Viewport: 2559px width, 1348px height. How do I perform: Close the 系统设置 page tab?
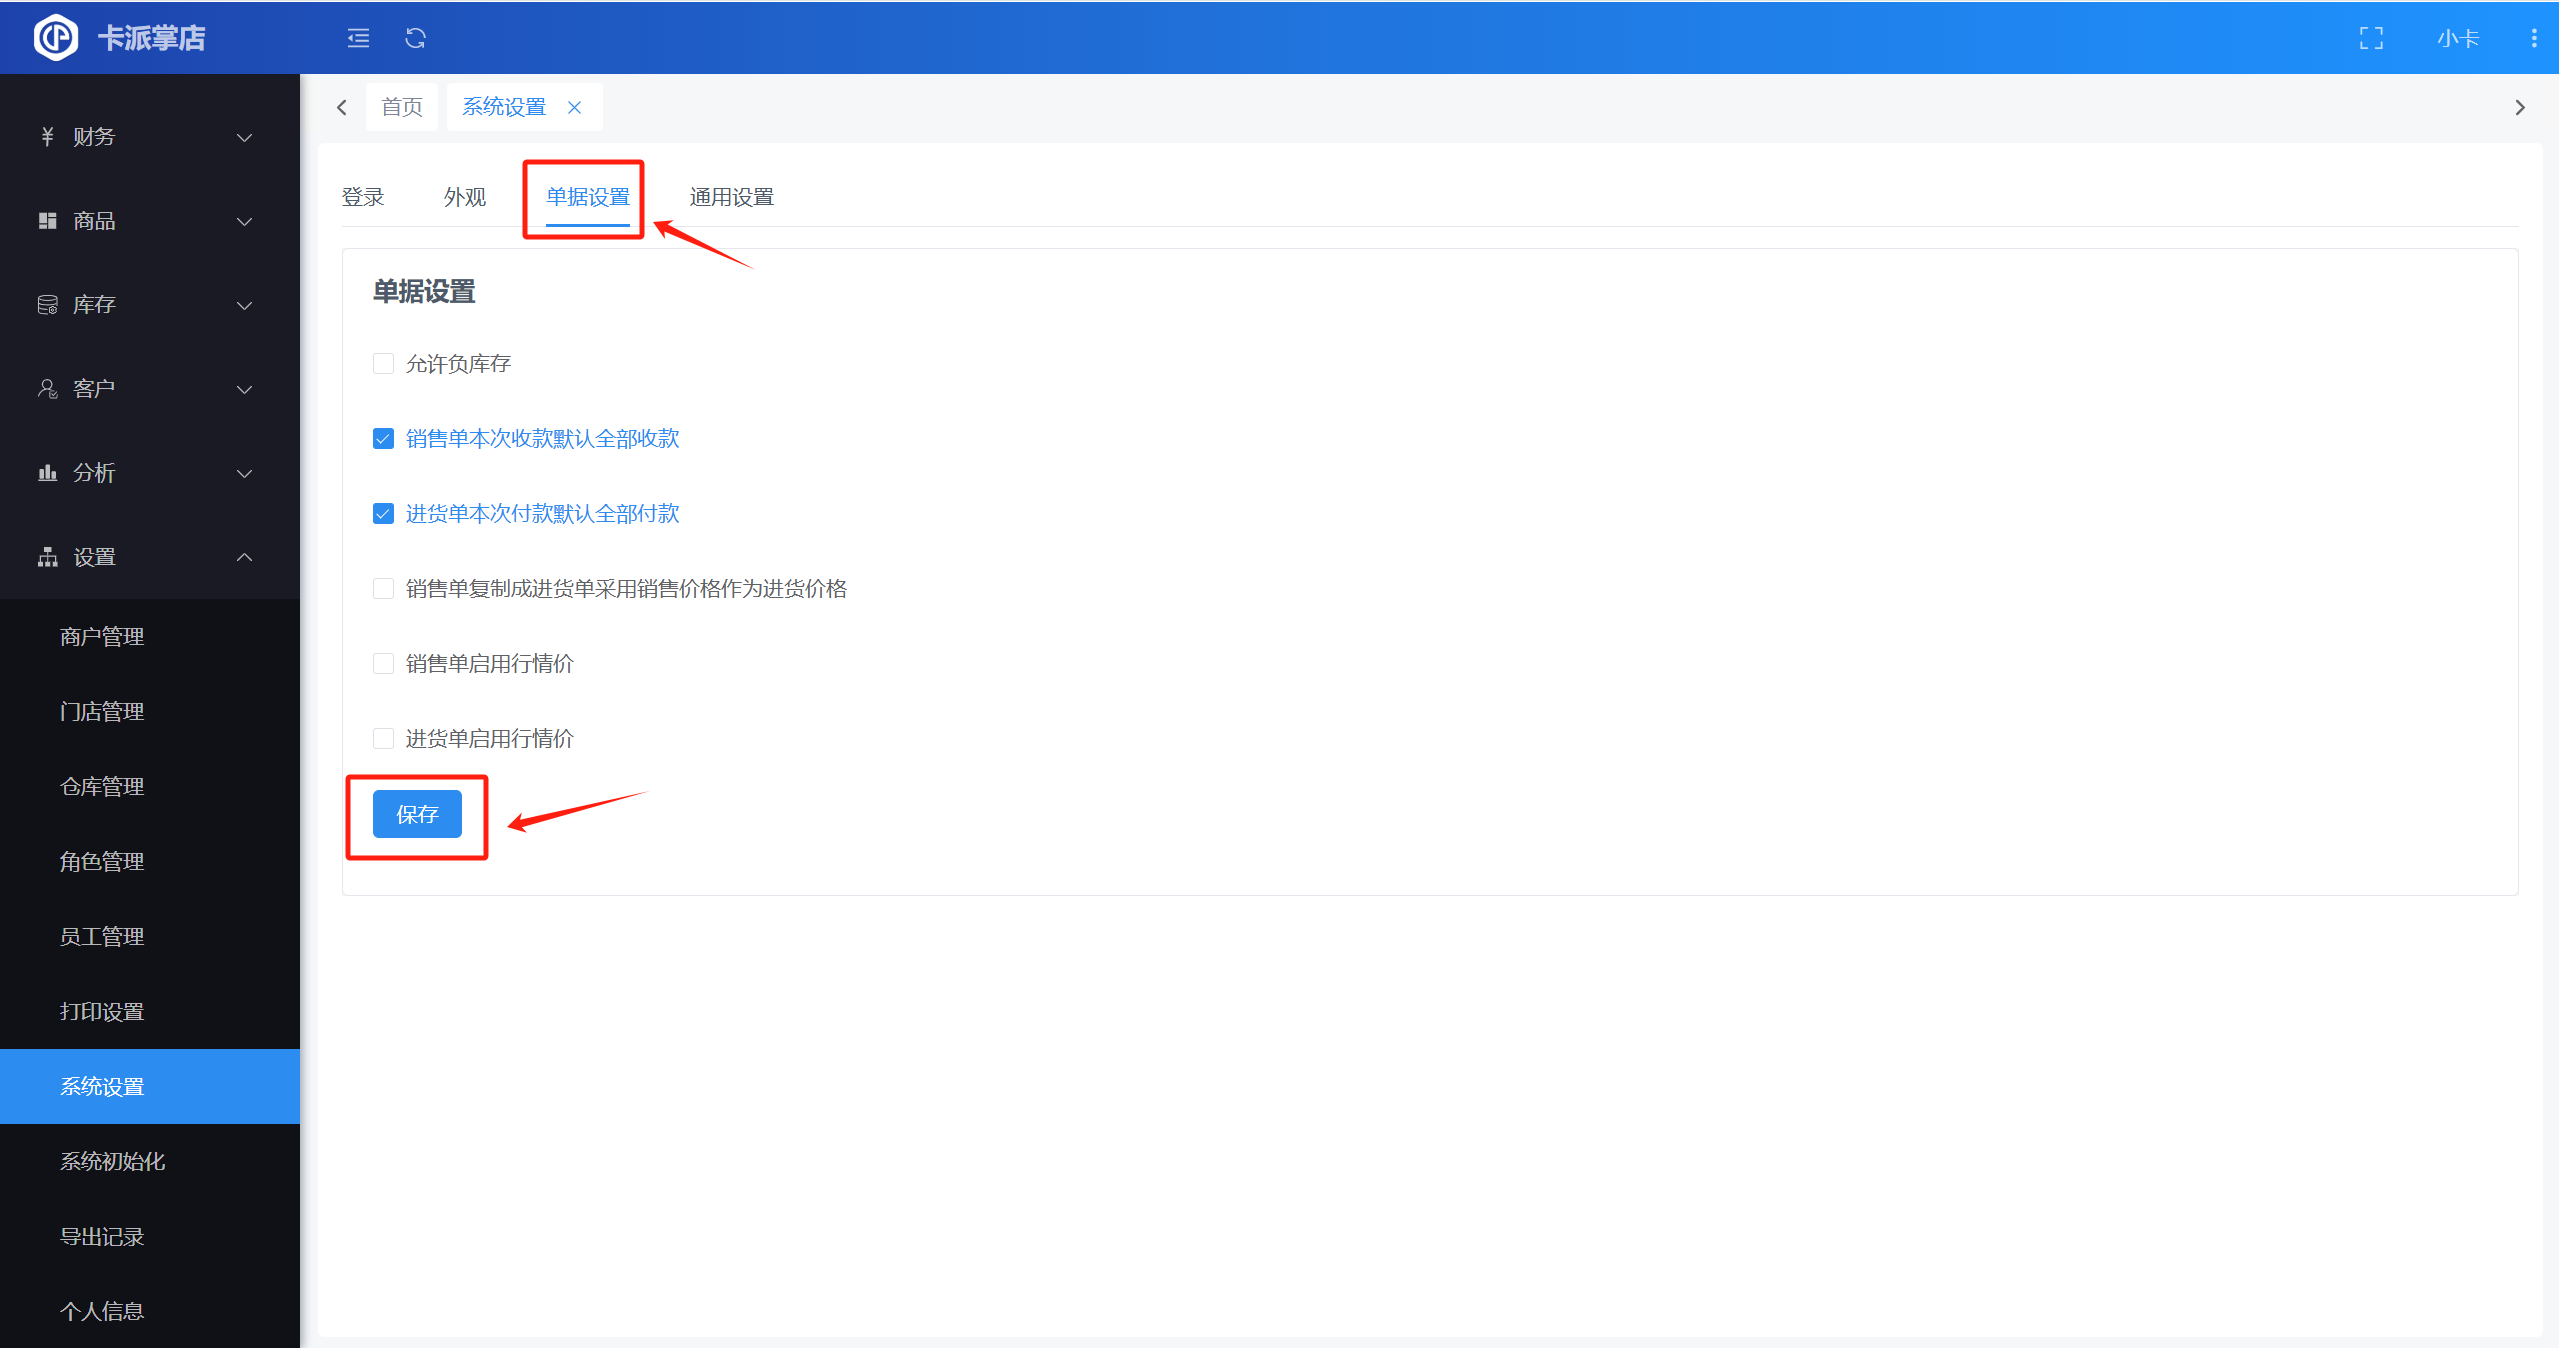point(574,107)
